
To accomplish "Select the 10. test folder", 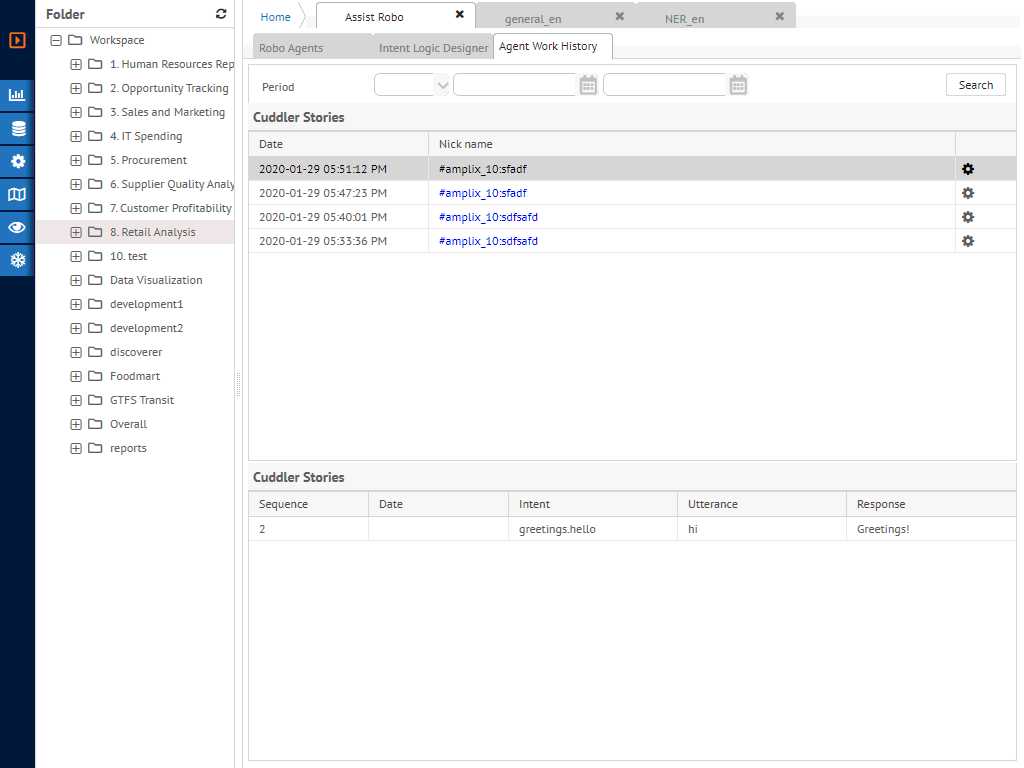I will pyautogui.click(x=129, y=257).
